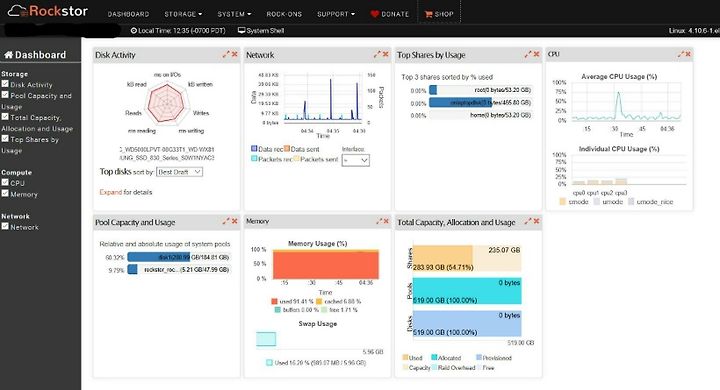Click the Allocated legend swatch
This screenshot has height=390, width=720.
434,357
